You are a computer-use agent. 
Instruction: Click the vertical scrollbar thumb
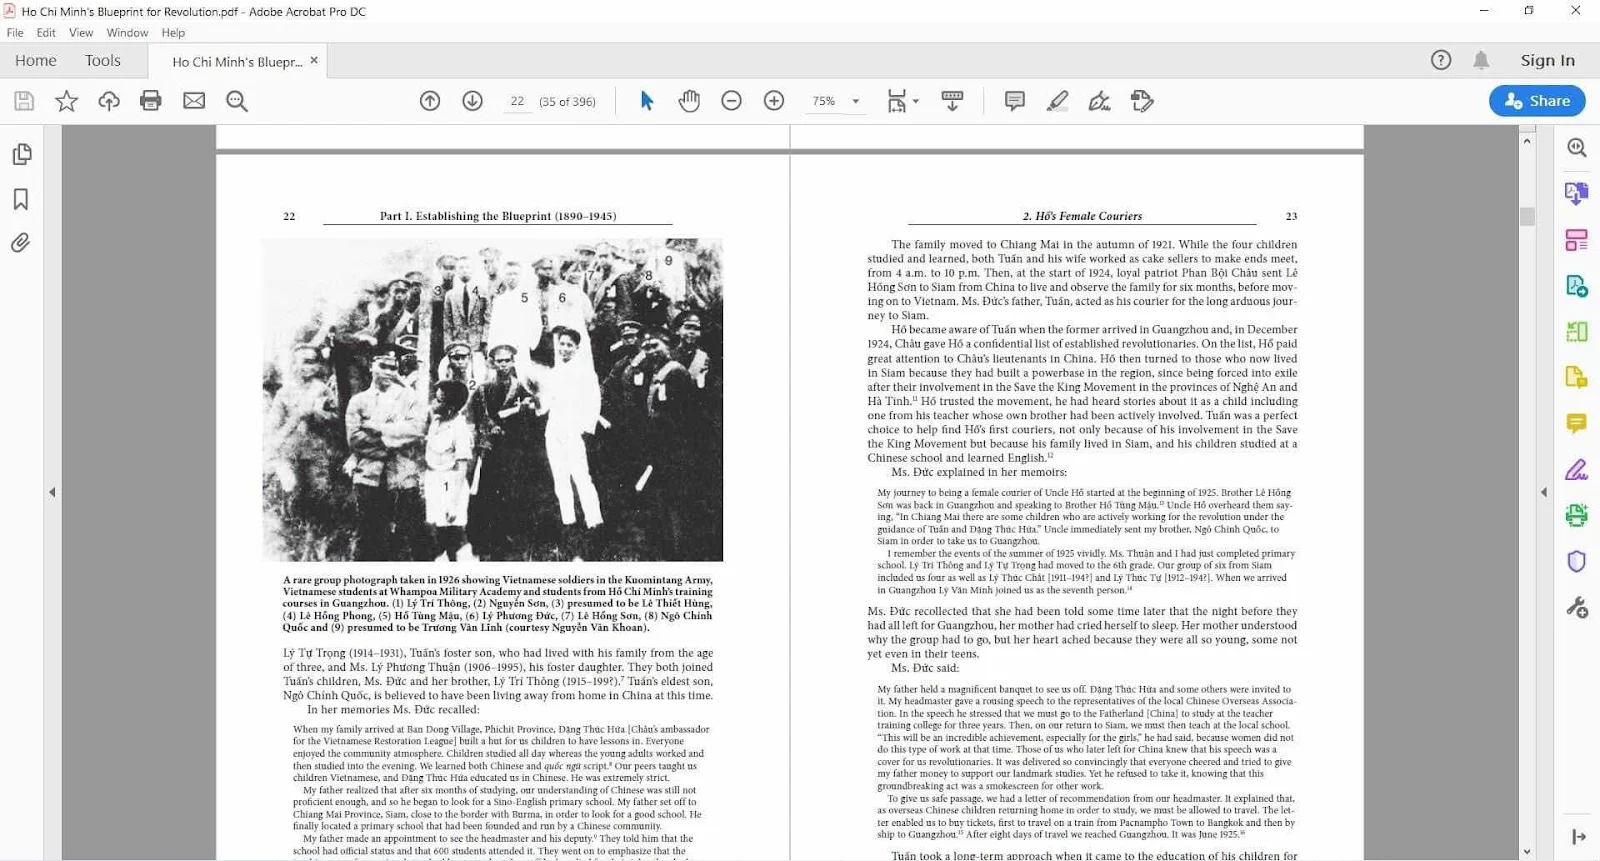pyautogui.click(x=1526, y=217)
